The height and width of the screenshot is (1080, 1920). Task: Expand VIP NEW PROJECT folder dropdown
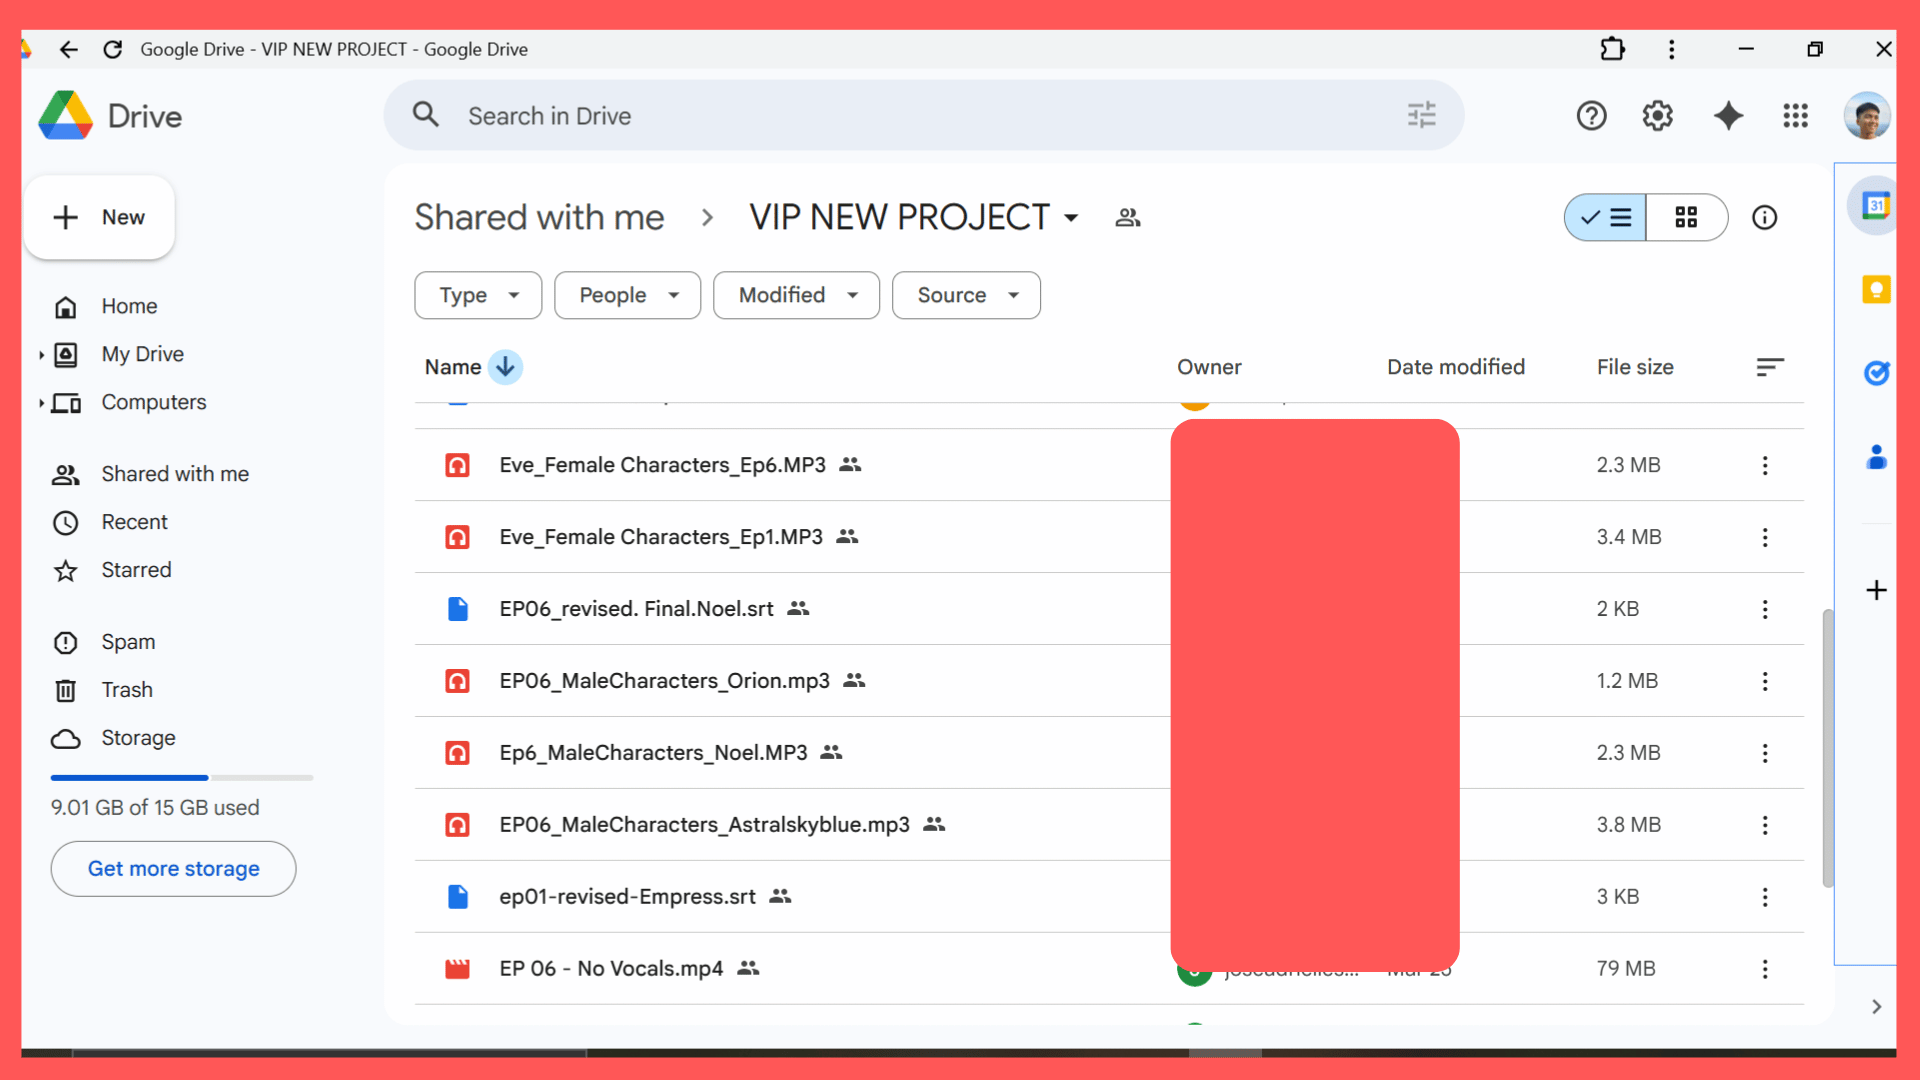click(x=1071, y=218)
